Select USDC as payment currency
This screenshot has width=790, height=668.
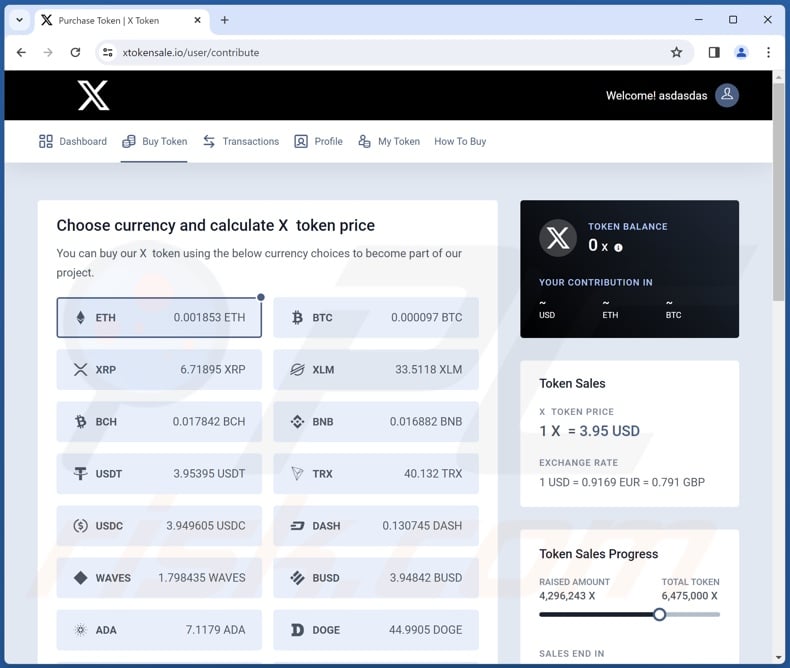pos(159,525)
